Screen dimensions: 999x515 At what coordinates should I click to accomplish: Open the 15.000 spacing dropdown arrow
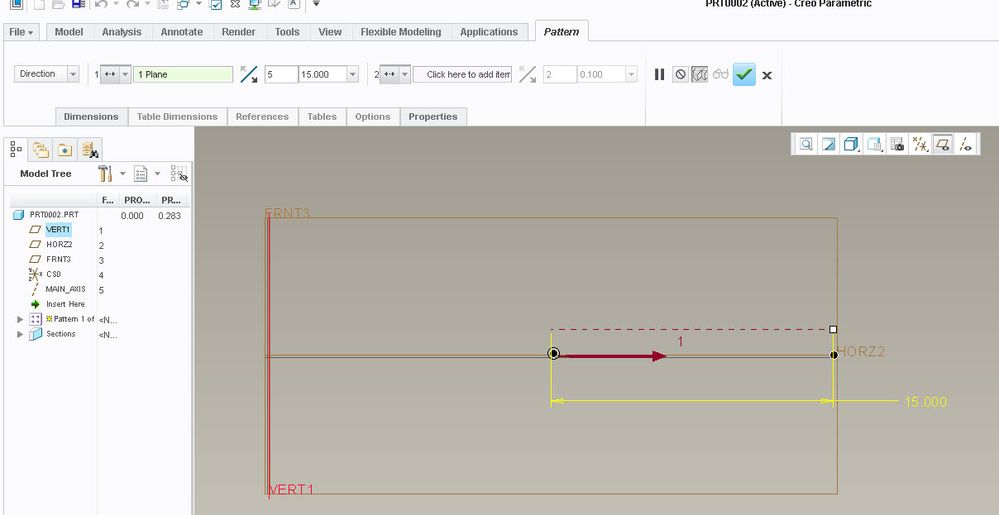pyautogui.click(x=352, y=75)
